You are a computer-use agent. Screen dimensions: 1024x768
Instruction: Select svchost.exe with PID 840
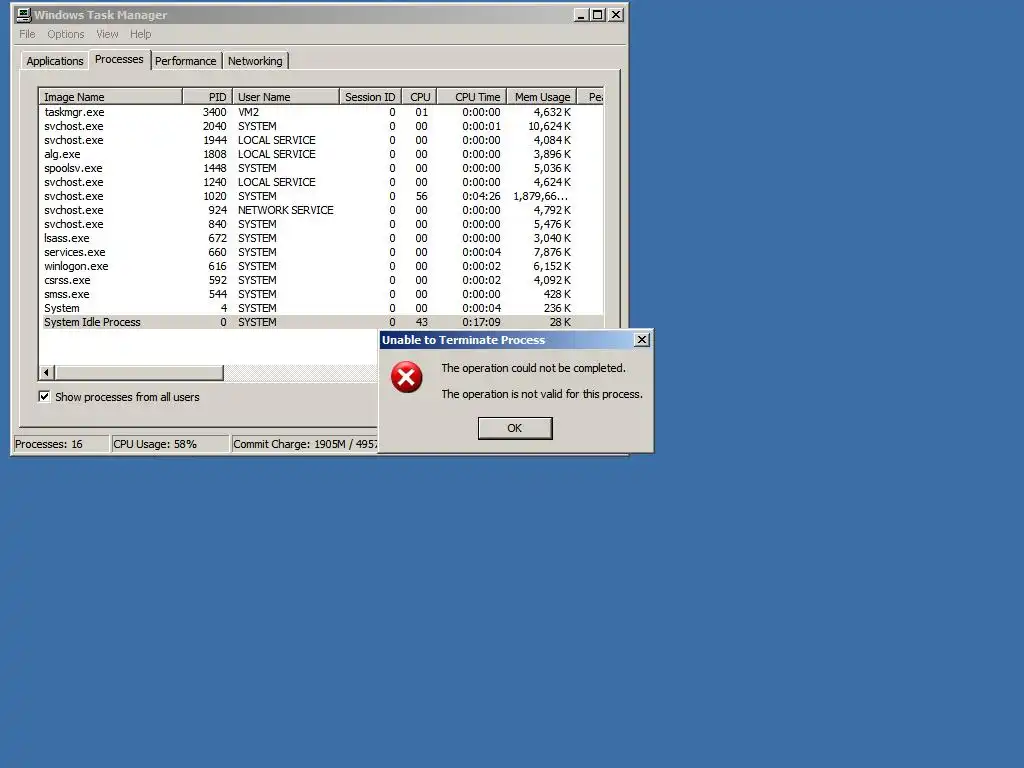click(x=321, y=224)
